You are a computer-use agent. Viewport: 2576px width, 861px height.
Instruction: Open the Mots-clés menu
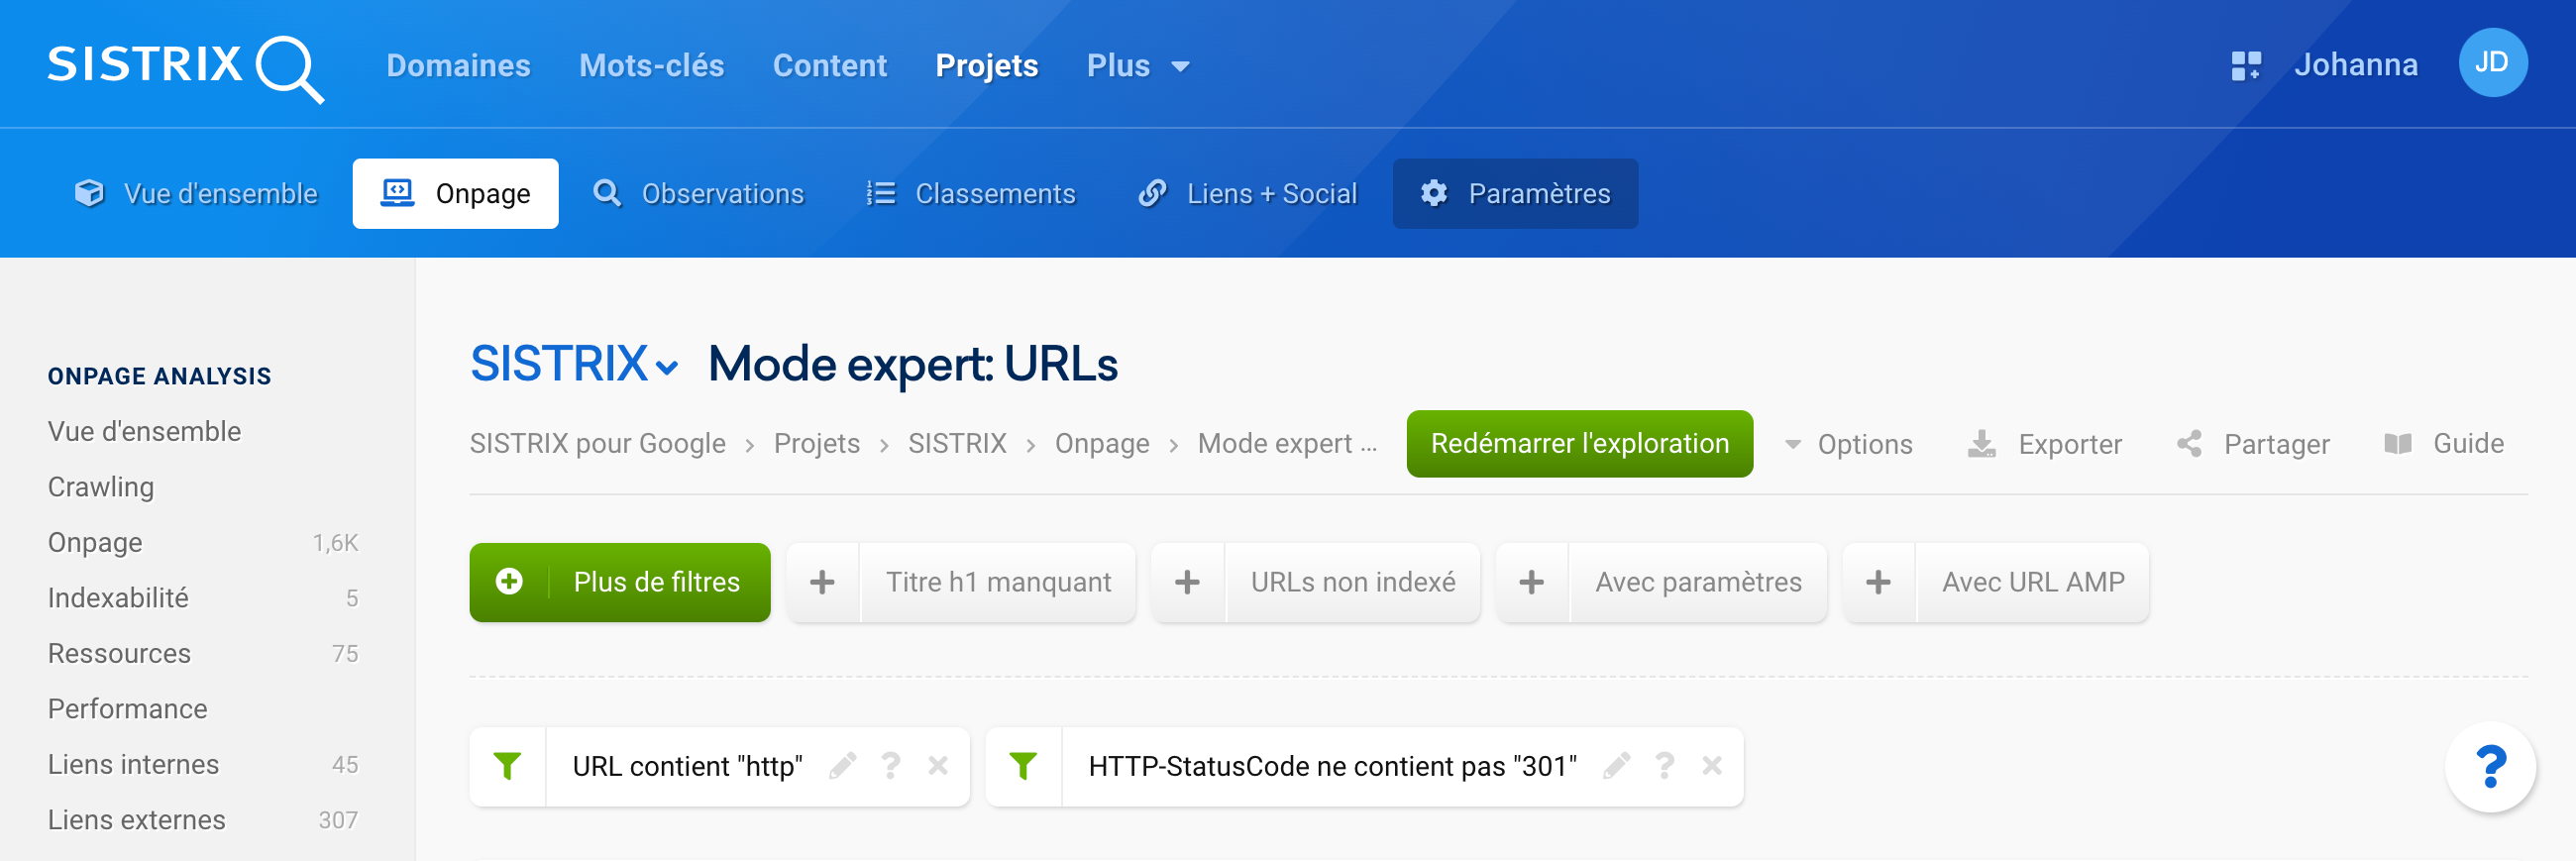(x=651, y=66)
